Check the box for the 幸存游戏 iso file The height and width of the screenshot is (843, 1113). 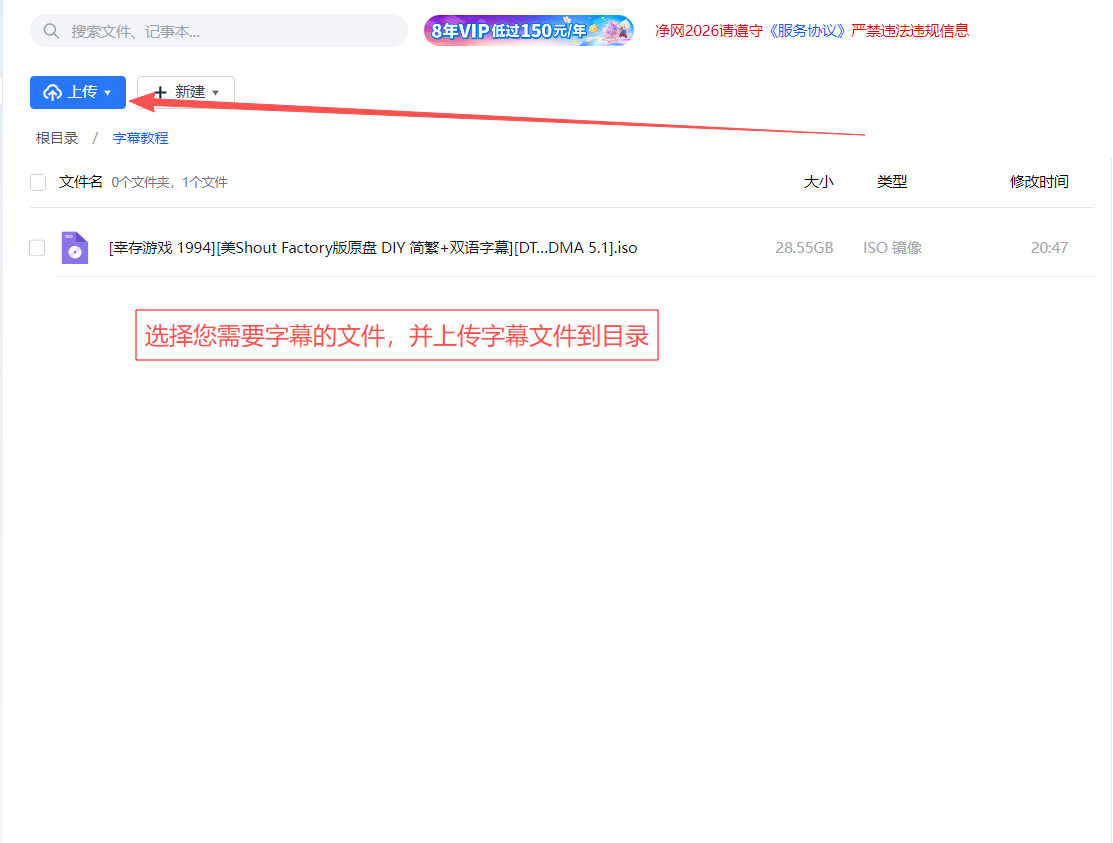(37, 248)
